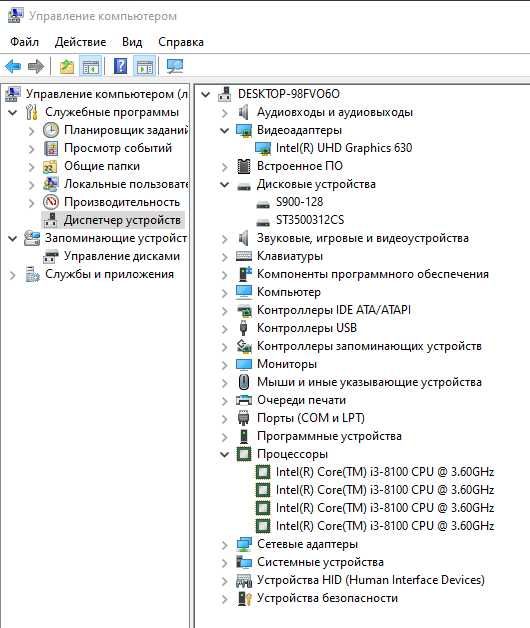Screen dimensions: 530x628
Task: Select Общие папки in the tree
Action: 102,166
